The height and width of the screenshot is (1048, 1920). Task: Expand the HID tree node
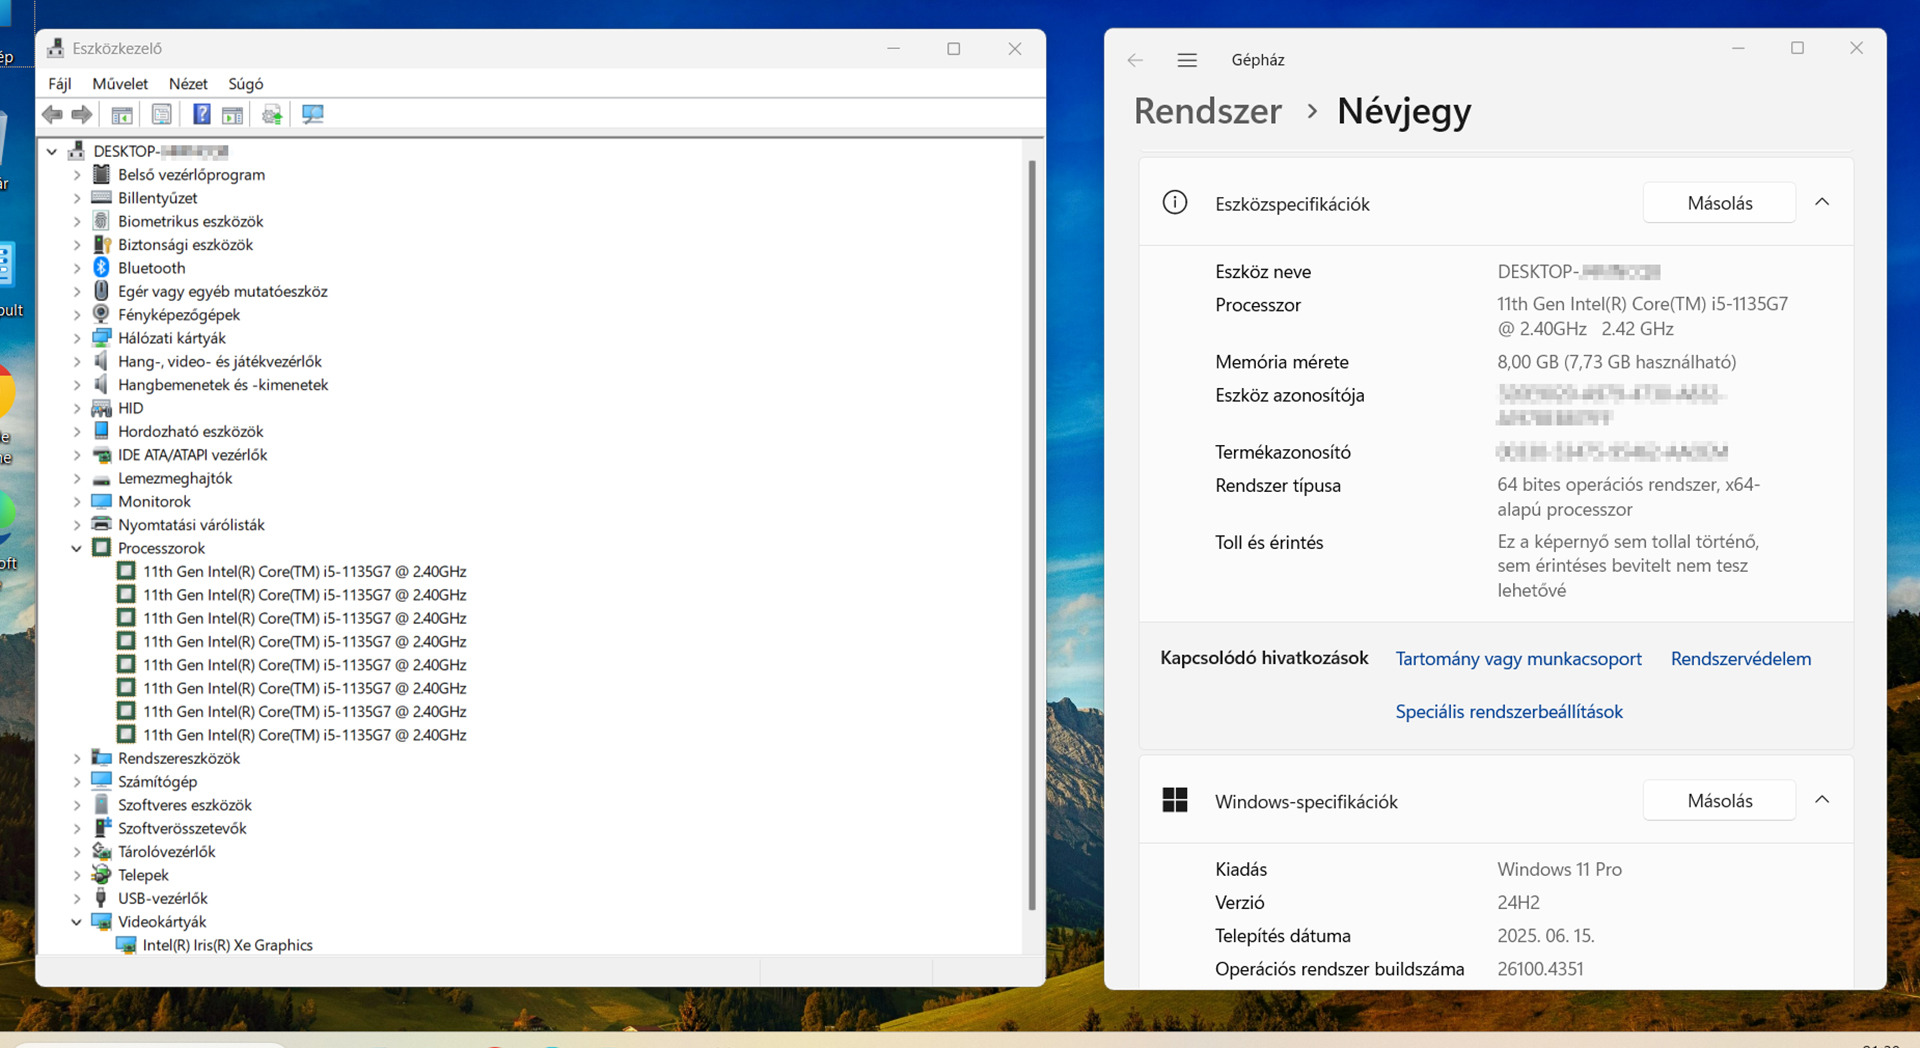tap(76, 408)
